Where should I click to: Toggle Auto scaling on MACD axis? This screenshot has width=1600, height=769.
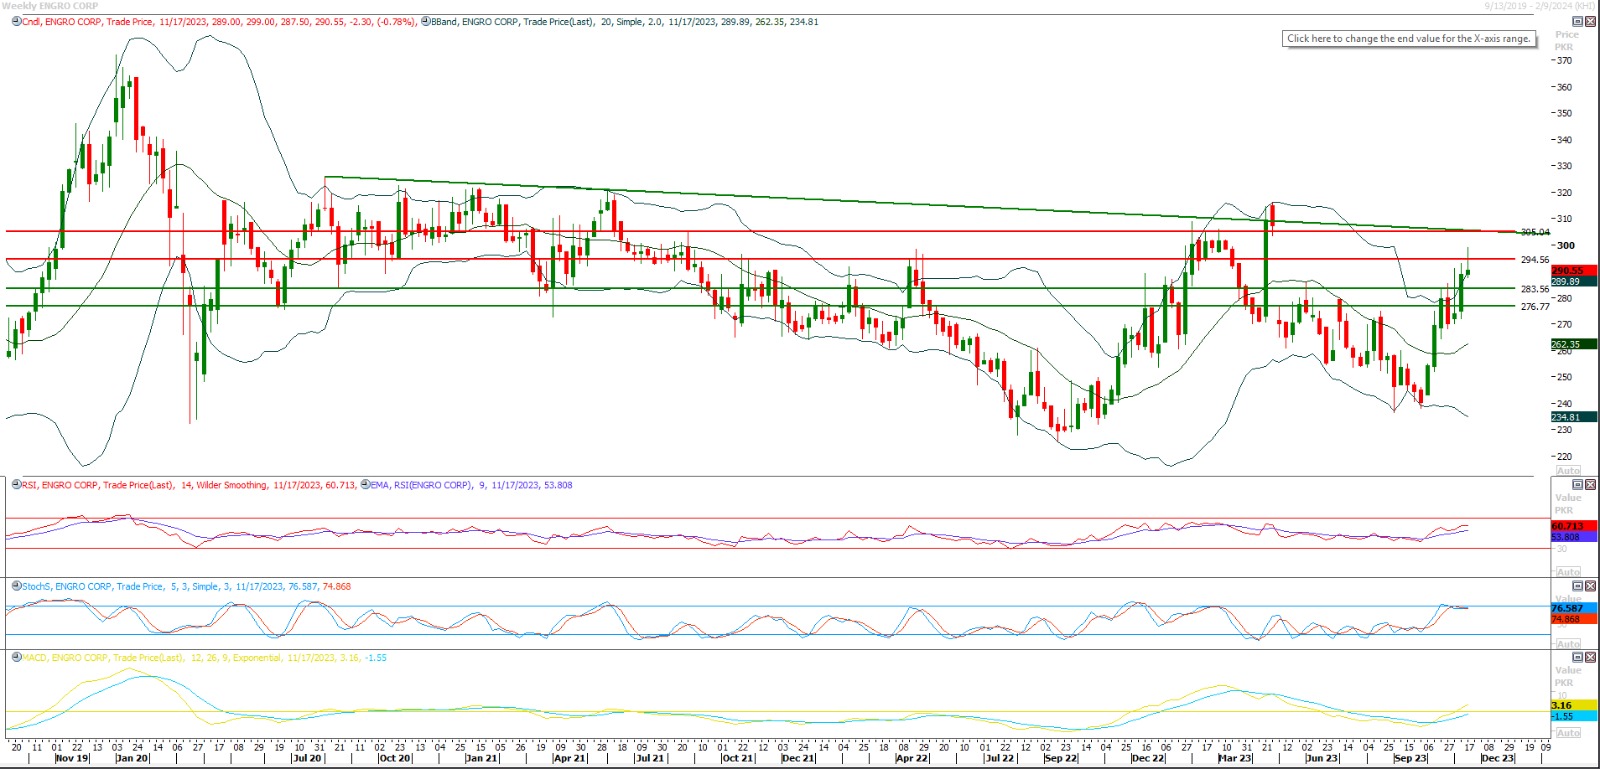[1568, 733]
